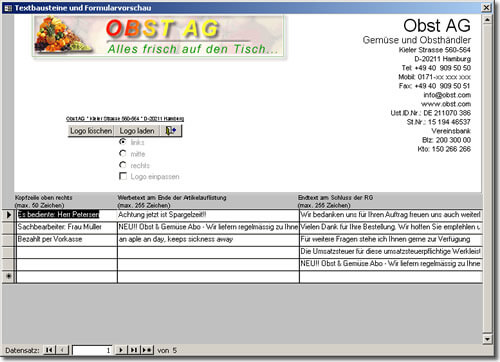Click the record number input field
The image size is (500, 362).
point(92,350)
